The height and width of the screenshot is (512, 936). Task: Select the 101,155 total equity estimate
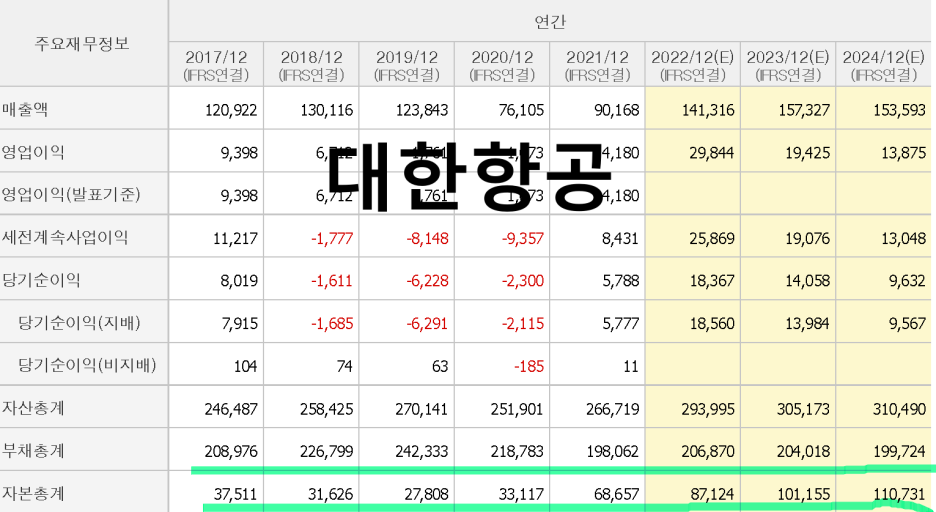pyautogui.click(x=804, y=495)
